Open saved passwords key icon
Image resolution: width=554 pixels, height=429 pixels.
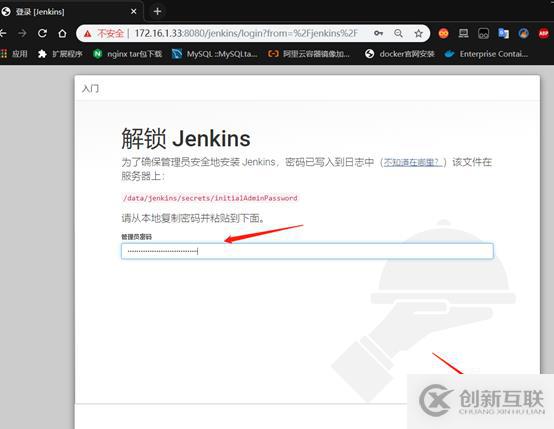(x=378, y=33)
